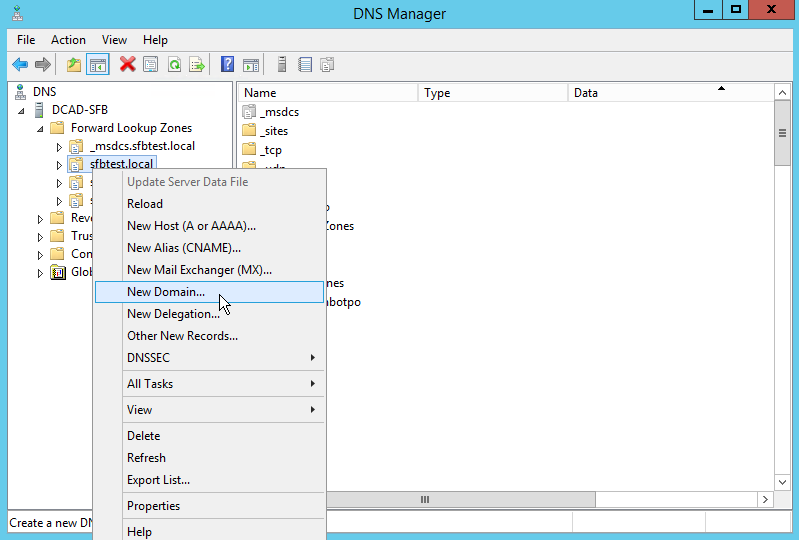Expand the Global Logs node

[x=40, y=274]
